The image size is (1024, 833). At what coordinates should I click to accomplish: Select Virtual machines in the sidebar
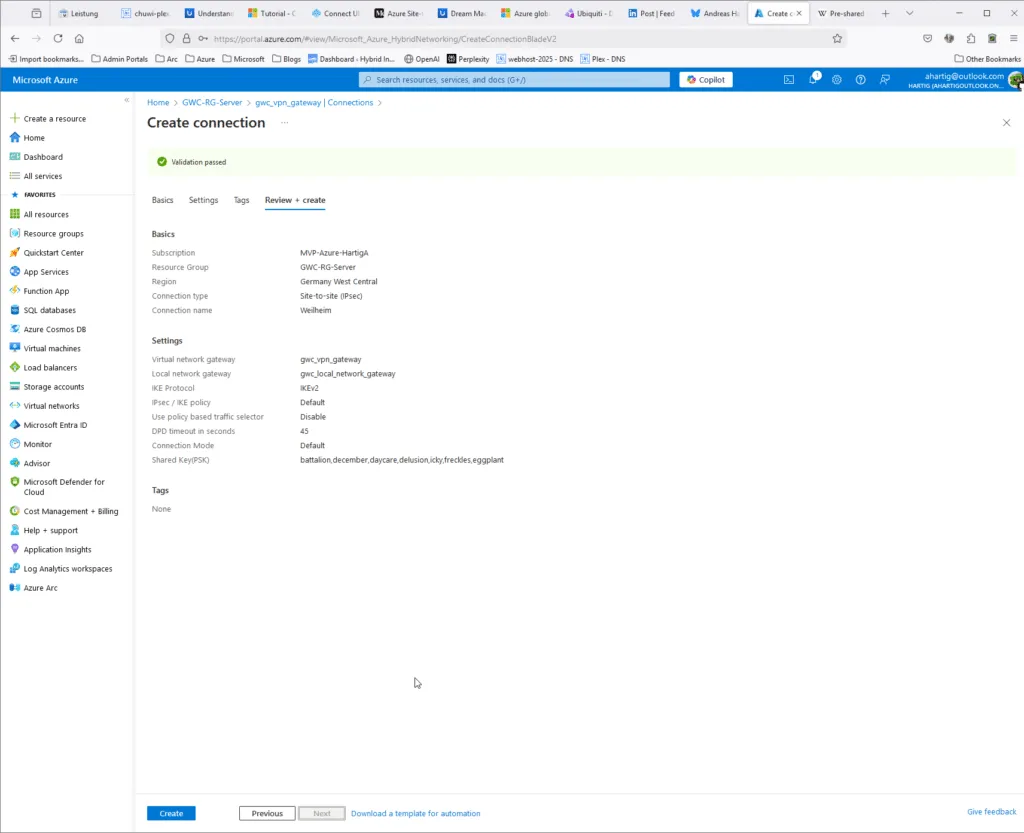[x=55, y=348]
